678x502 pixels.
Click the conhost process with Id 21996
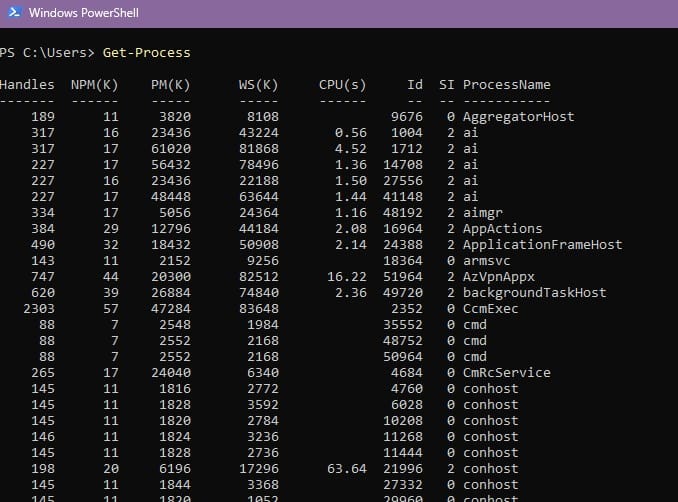pyautogui.click(x=490, y=469)
